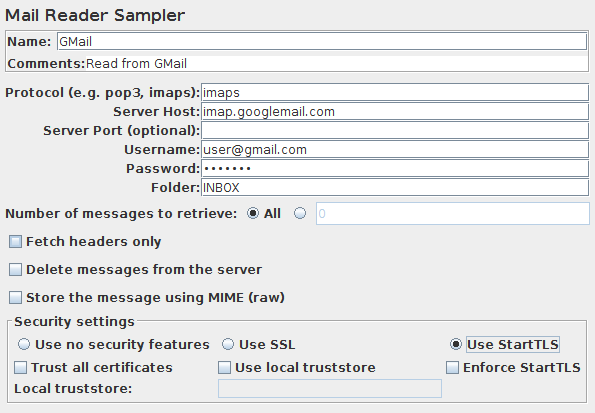Screen dimensions: 595x413
Task: Select the specific message count radio button
Action: 300,213
